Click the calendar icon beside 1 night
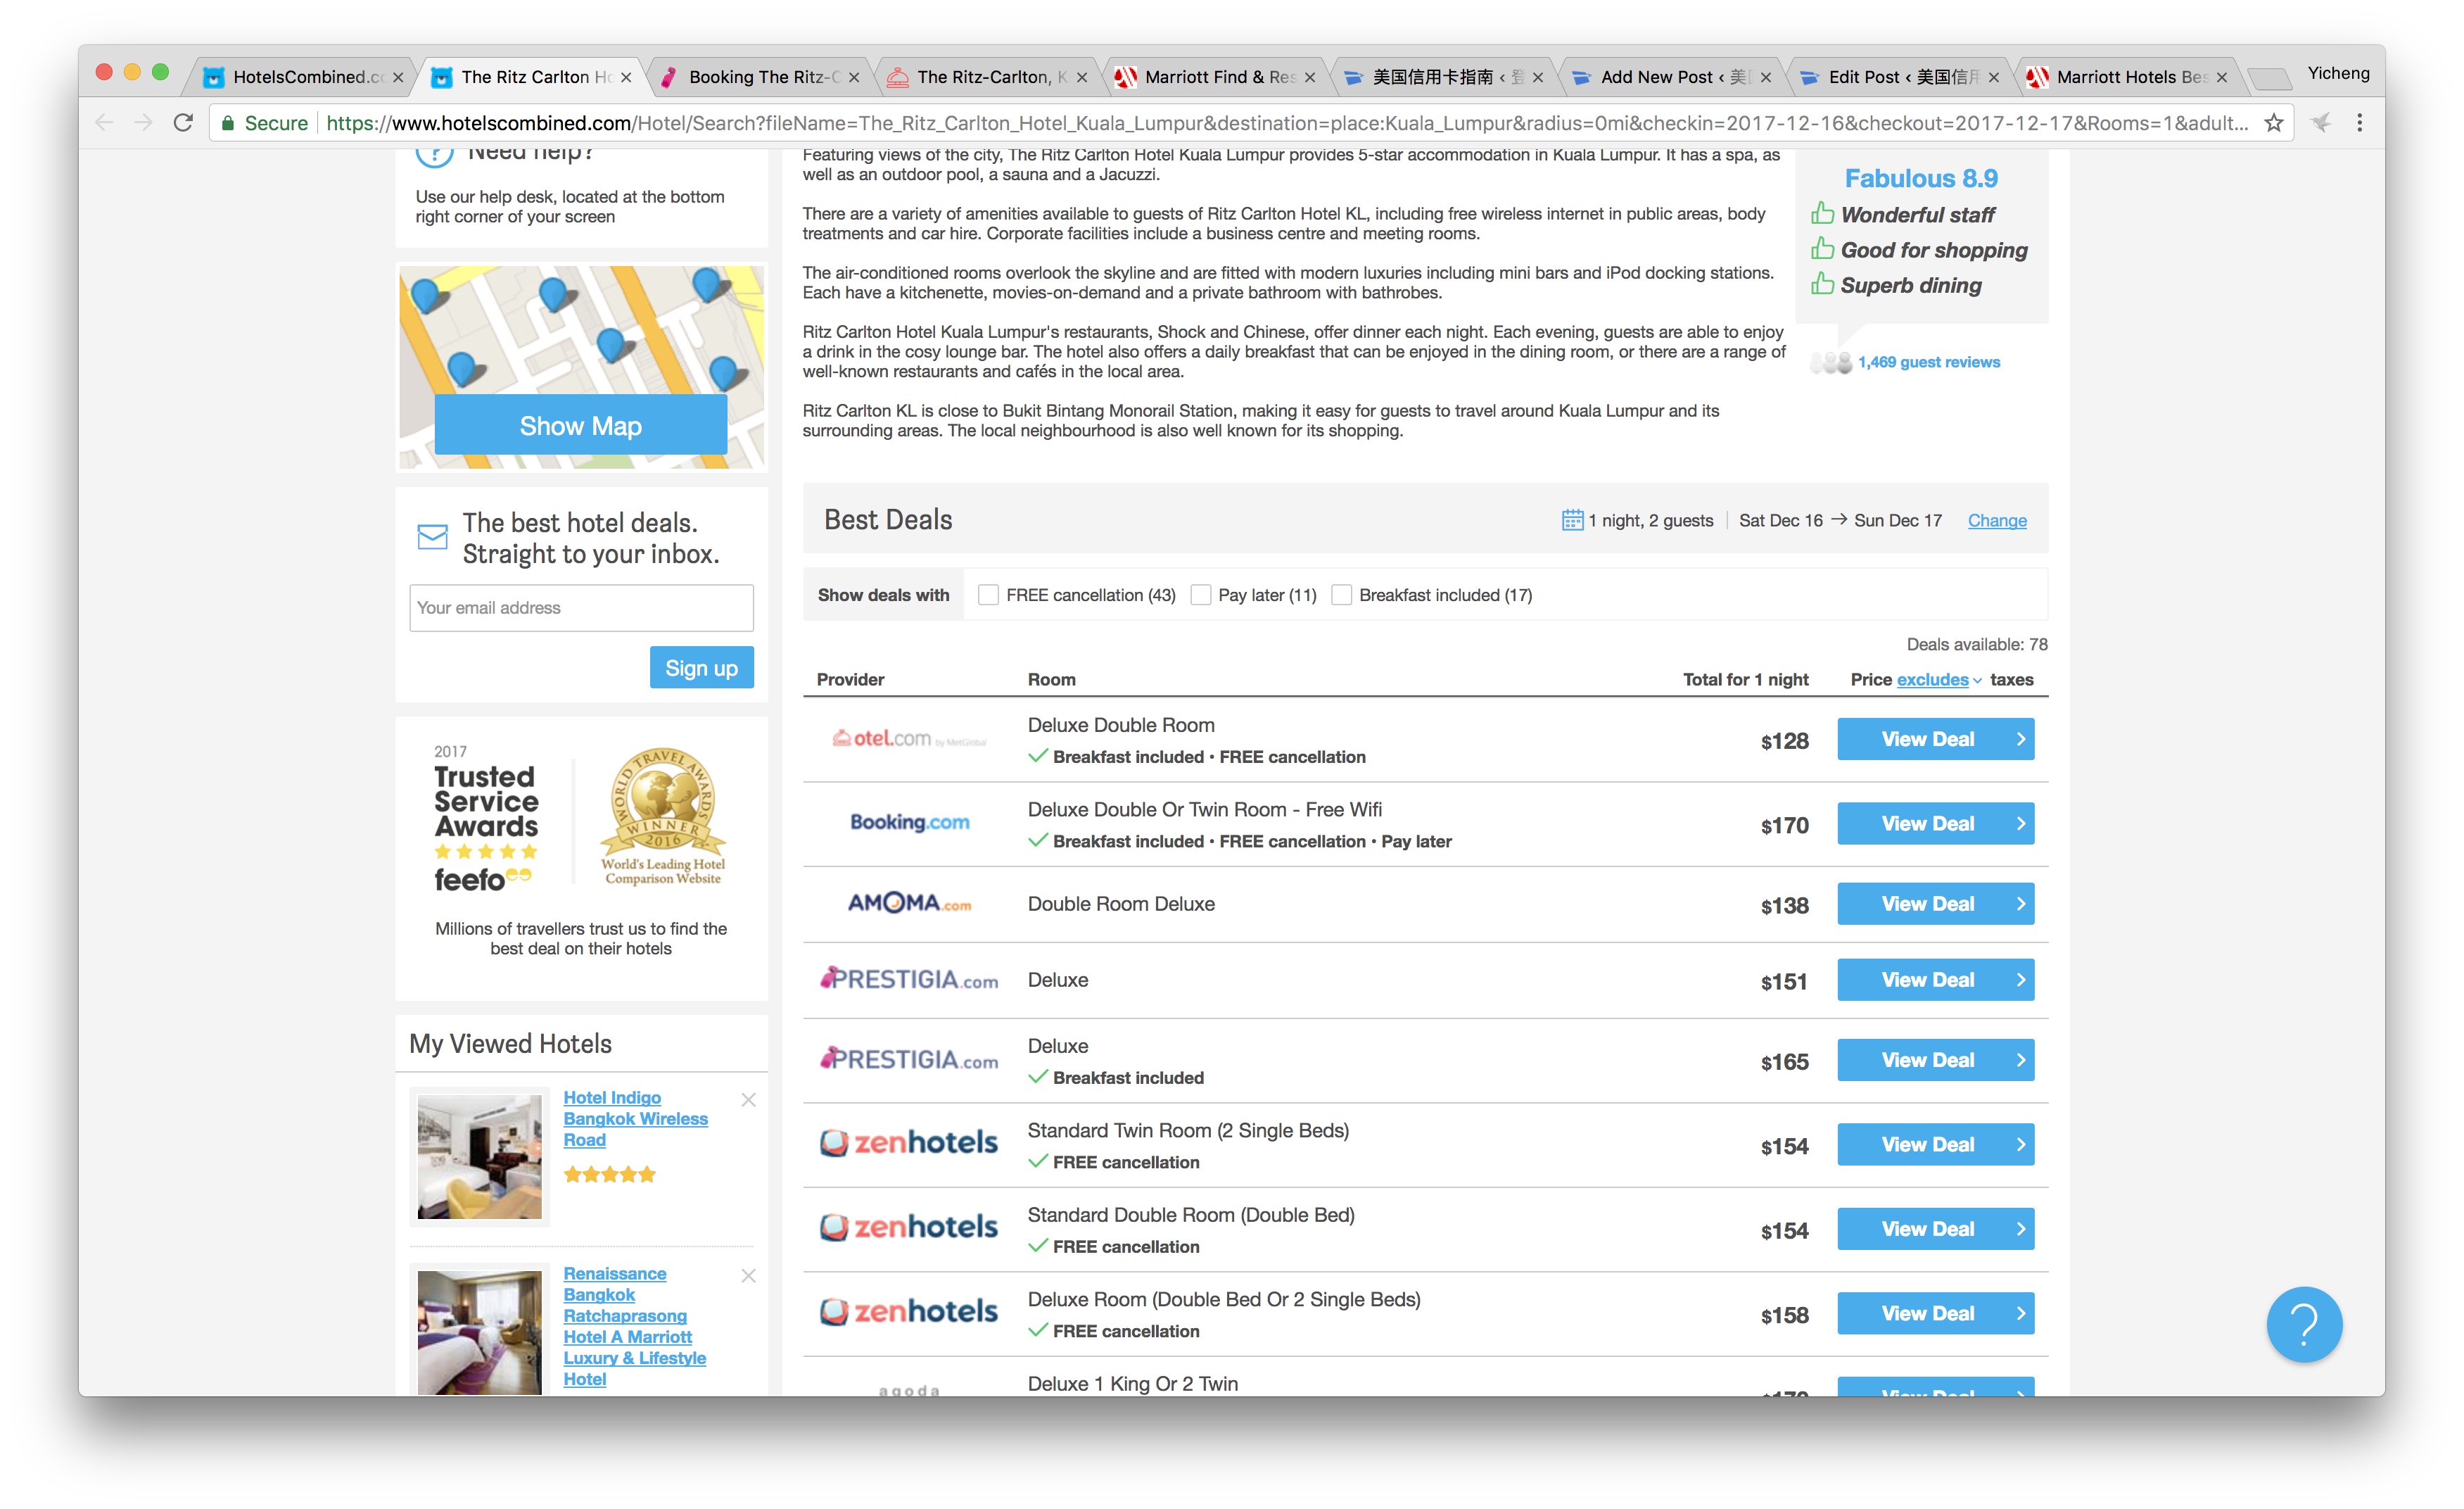 1572,520
